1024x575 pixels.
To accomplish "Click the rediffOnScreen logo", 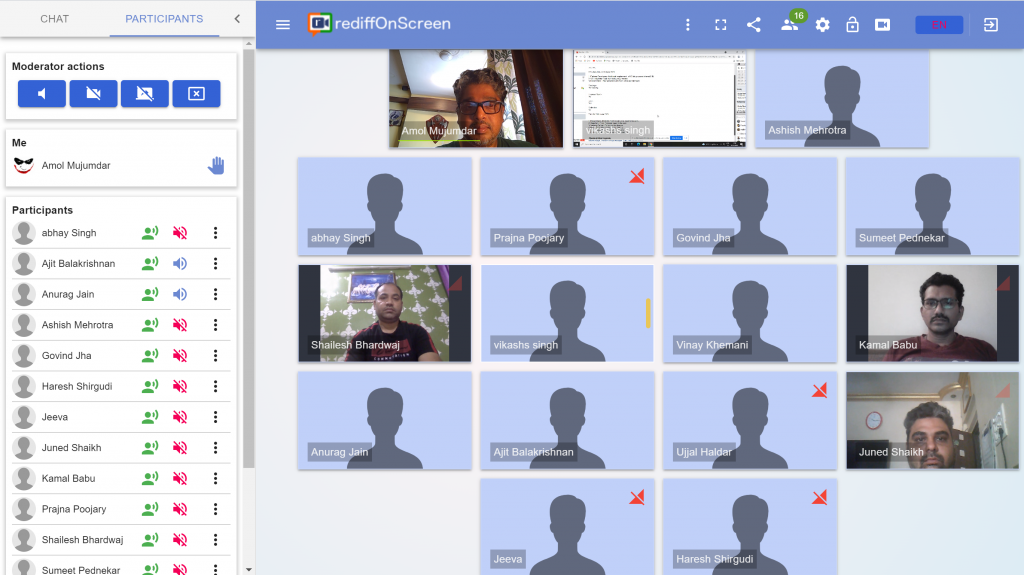I will (379, 24).
